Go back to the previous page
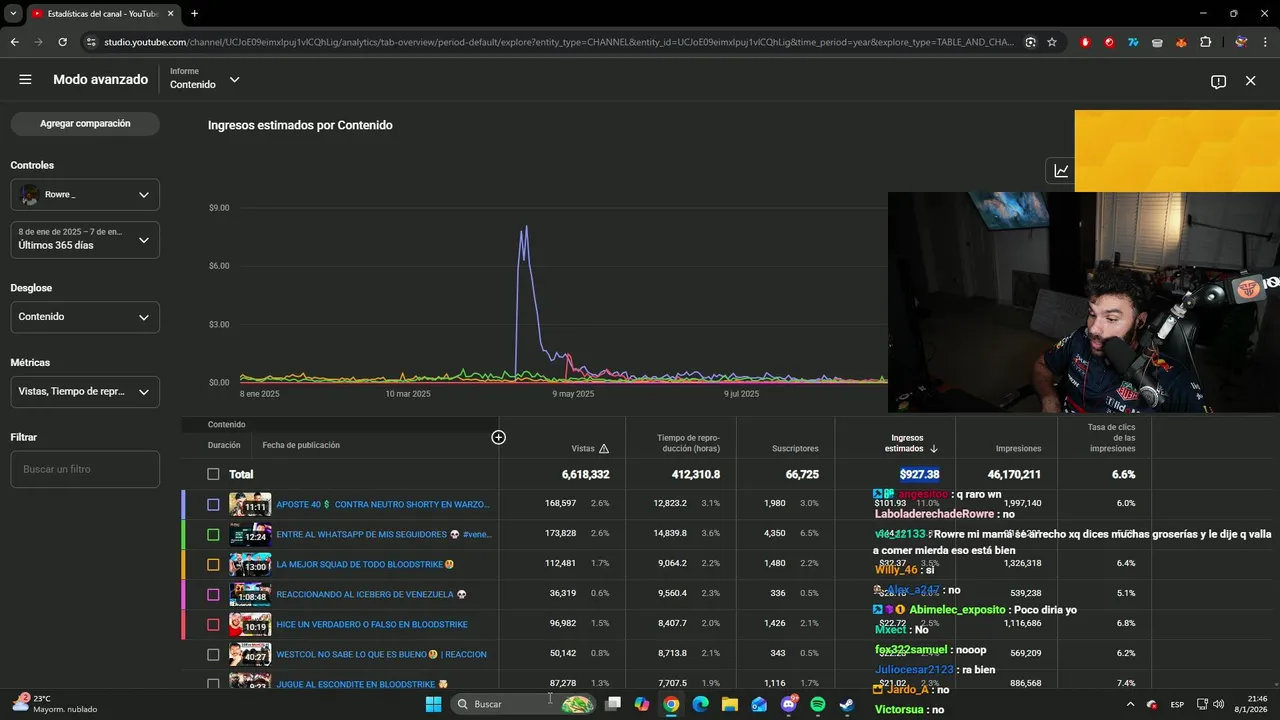 [x=14, y=42]
